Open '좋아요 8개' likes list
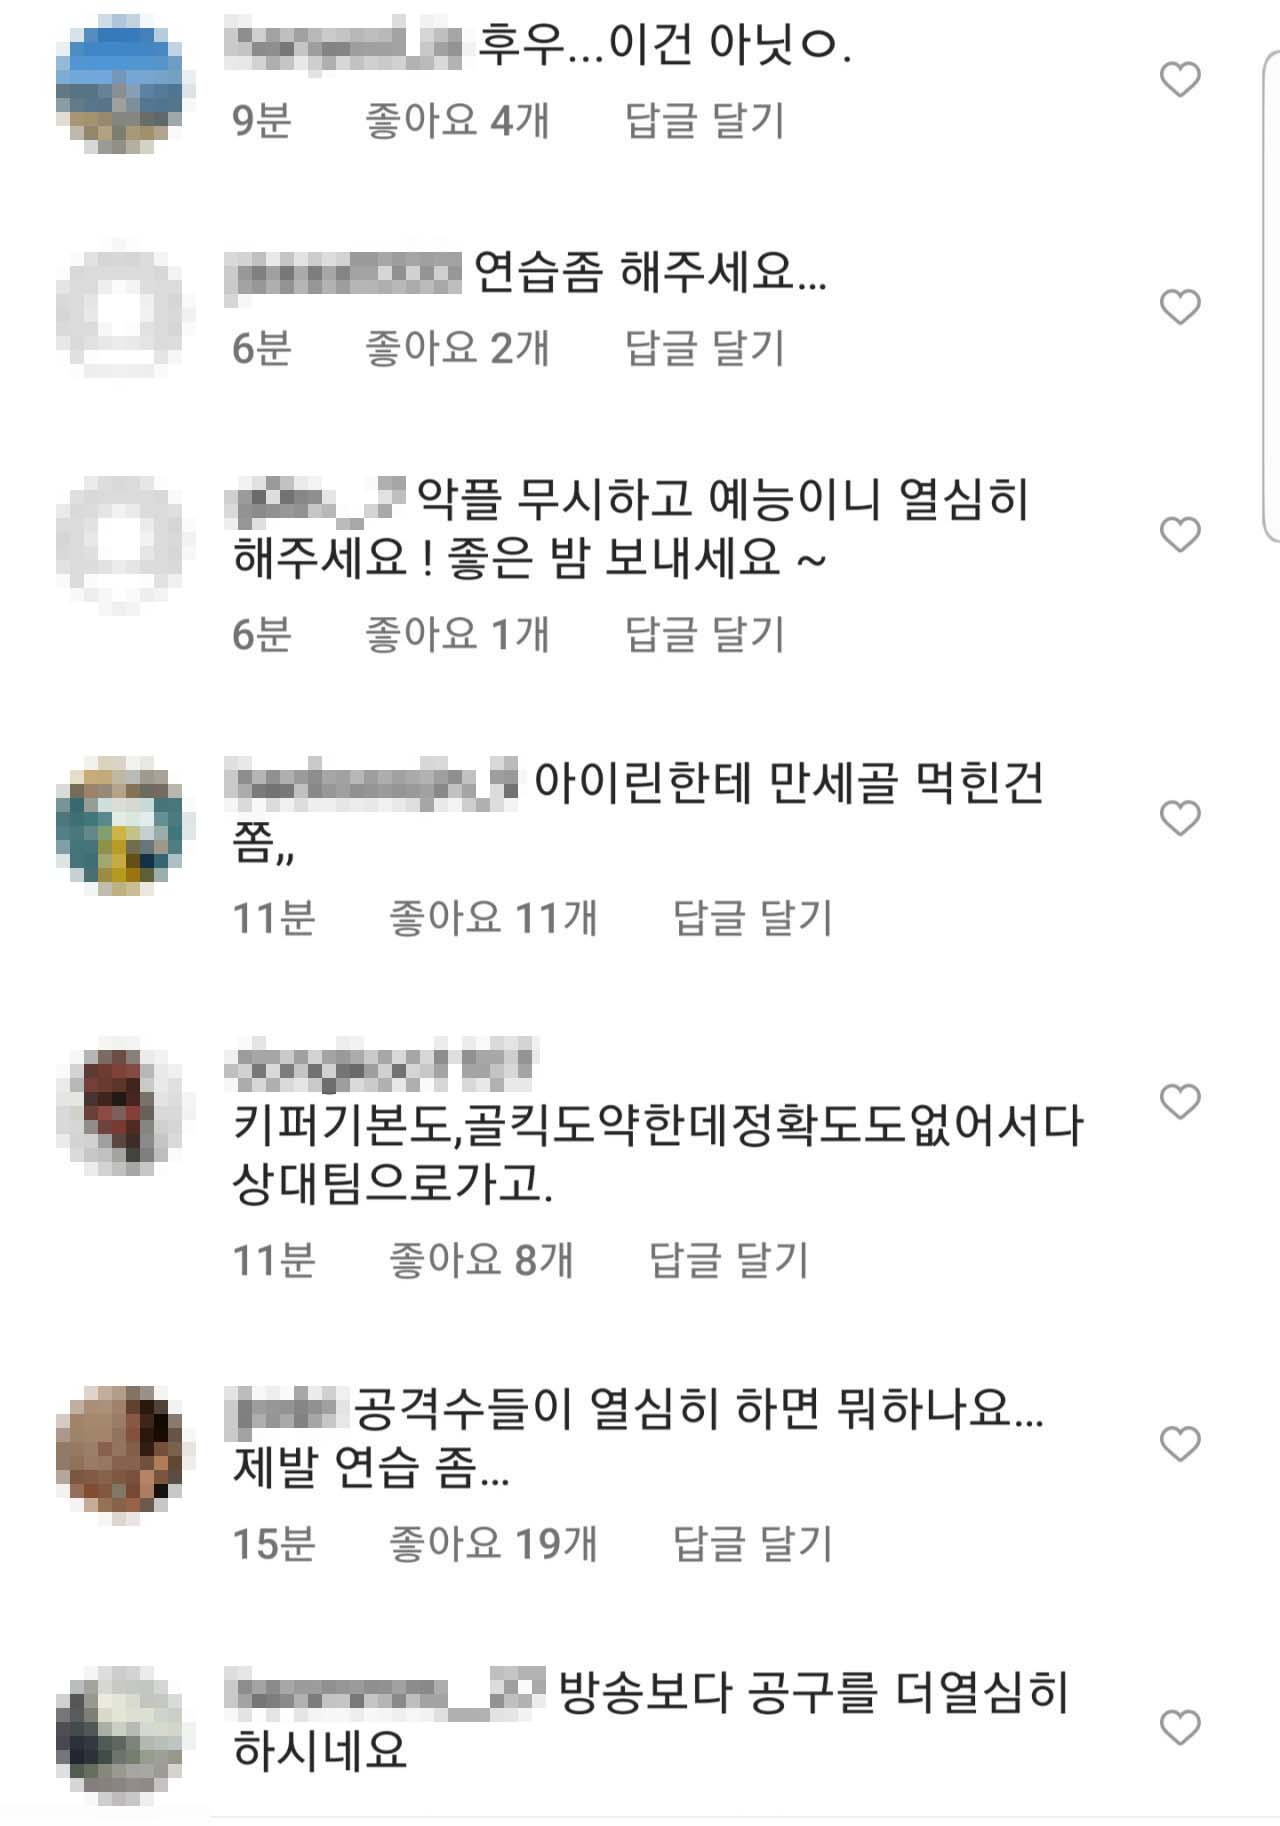The image size is (1280, 1826). (x=481, y=1260)
